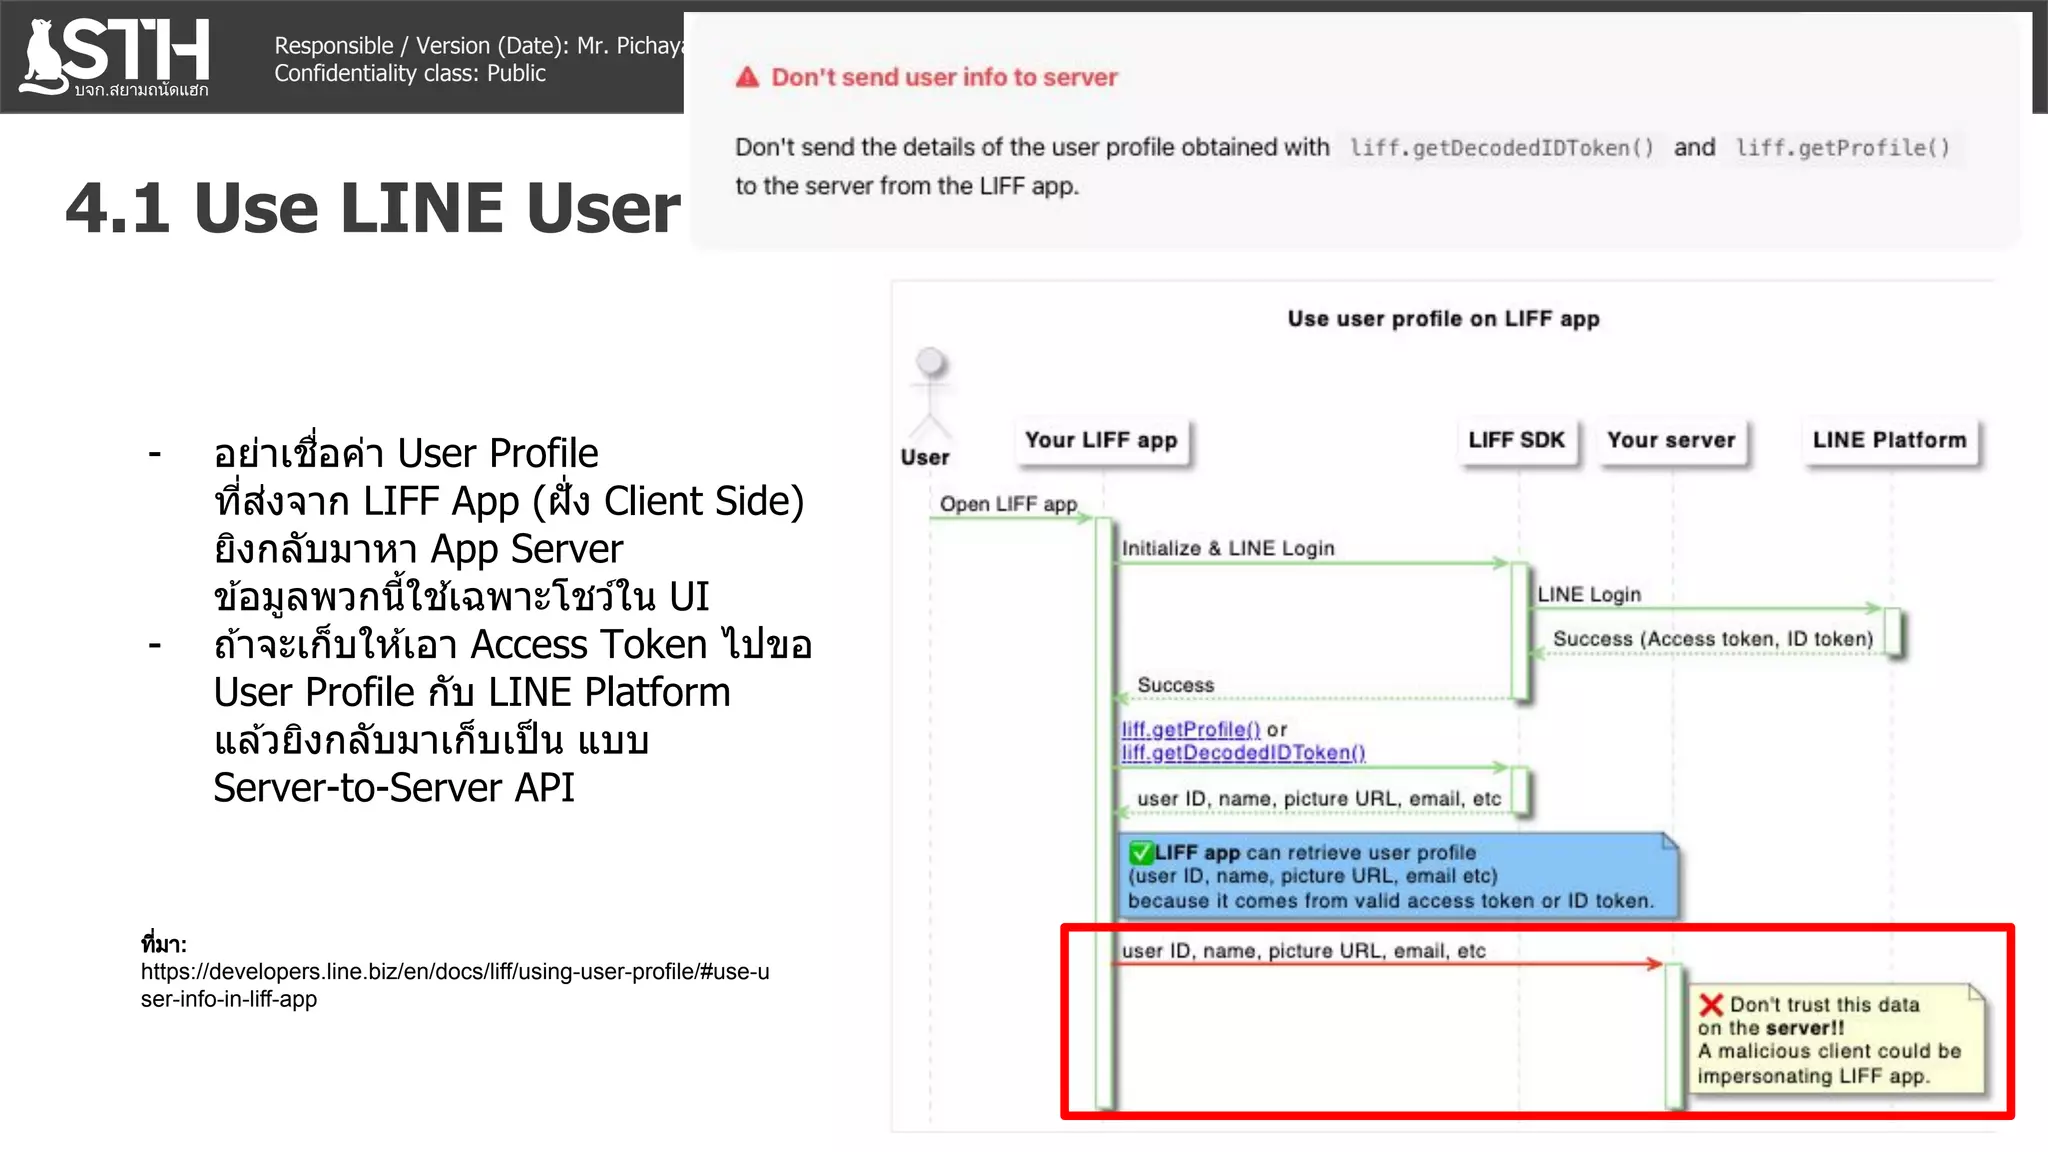Open the liff.getProfile() link in diagram
Image resolution: width=2048 pixels, height=1152 pixels.
[x=1190, y=729]
